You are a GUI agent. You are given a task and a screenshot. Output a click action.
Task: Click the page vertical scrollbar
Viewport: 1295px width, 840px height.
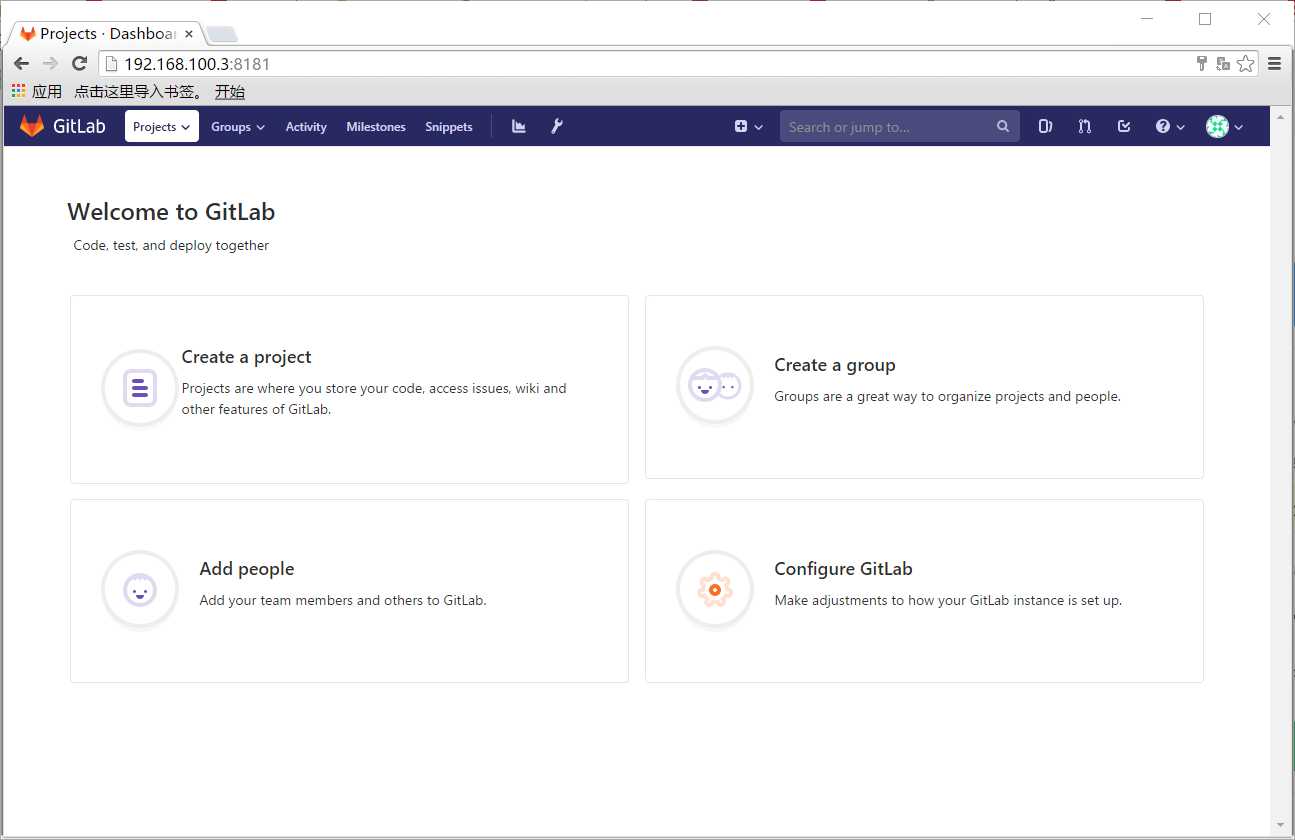[1281, 470]
